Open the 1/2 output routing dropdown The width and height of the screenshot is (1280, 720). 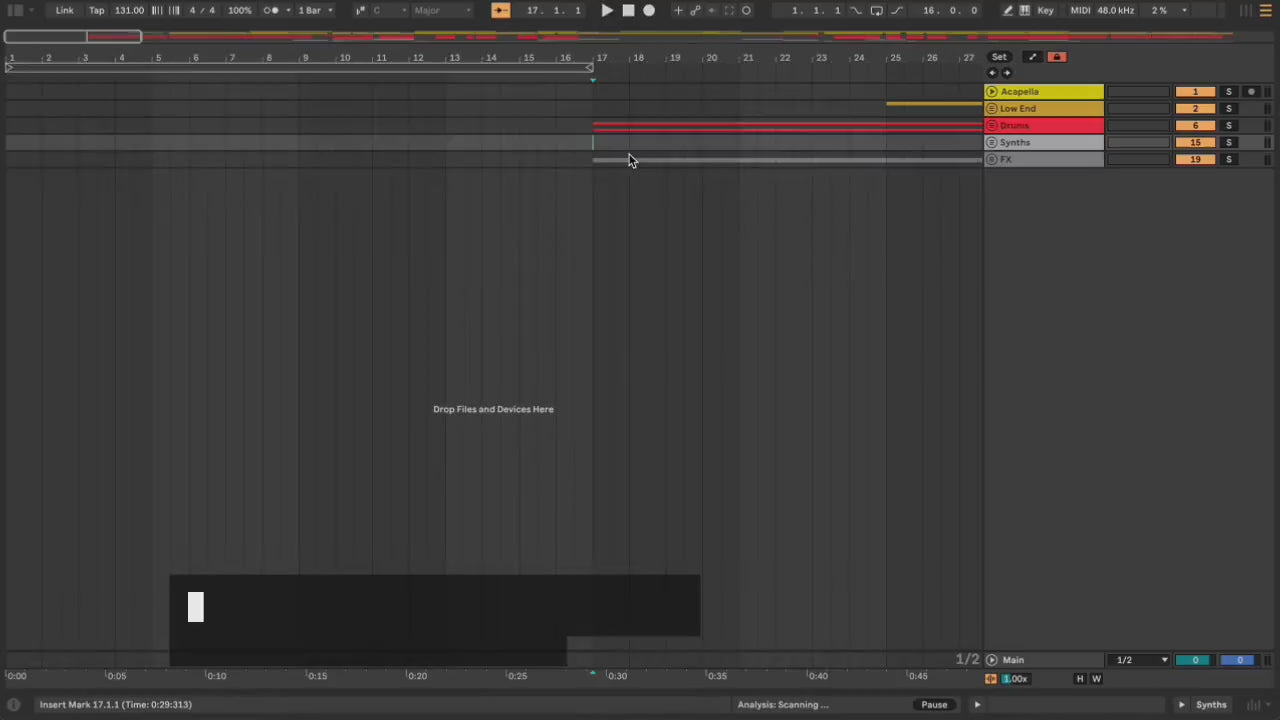pyautogui.click(x=1142, y=660)
